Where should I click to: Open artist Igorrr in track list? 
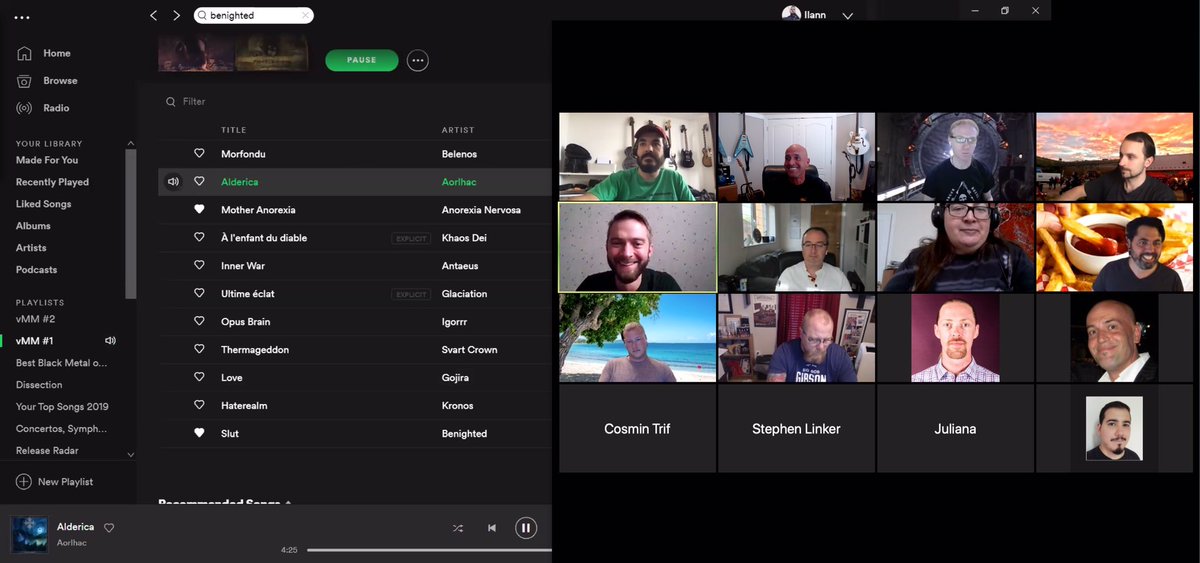tap(455, 322)
